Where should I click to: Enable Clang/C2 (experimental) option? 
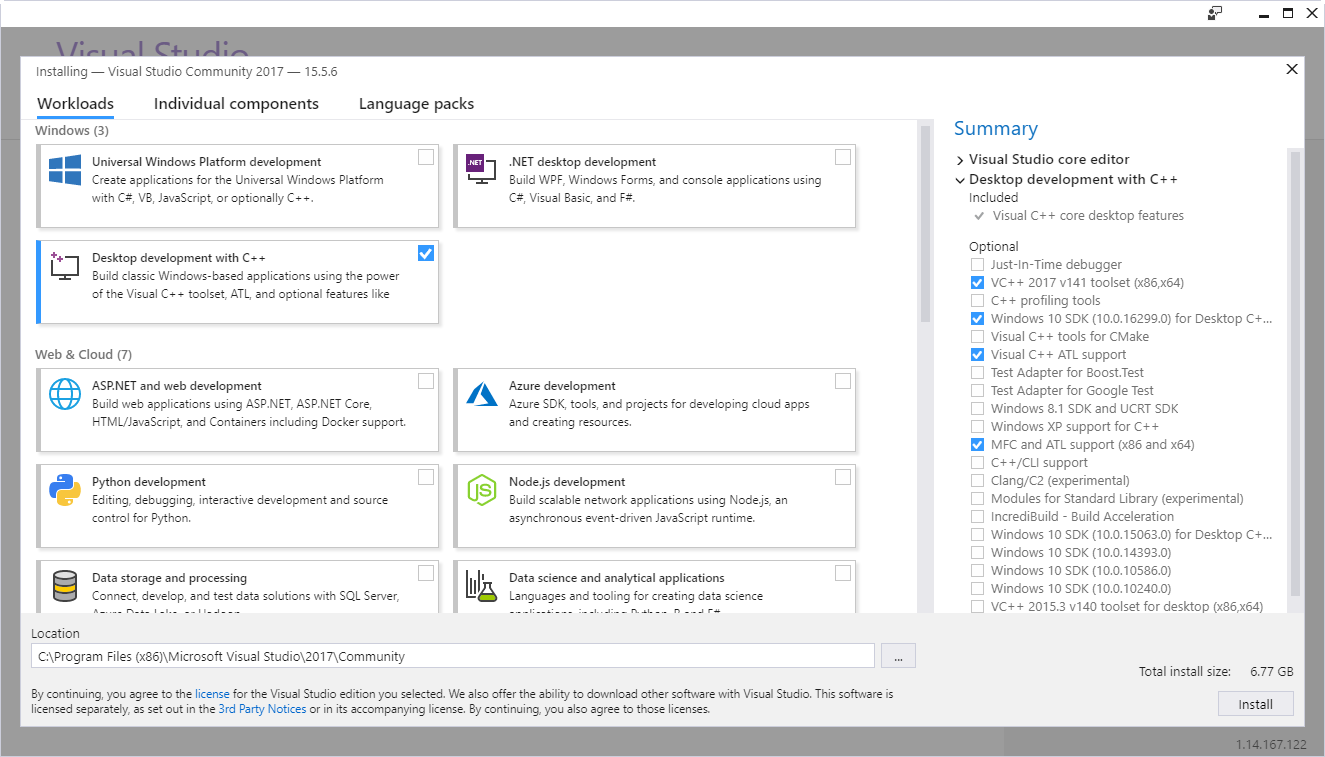977,481
